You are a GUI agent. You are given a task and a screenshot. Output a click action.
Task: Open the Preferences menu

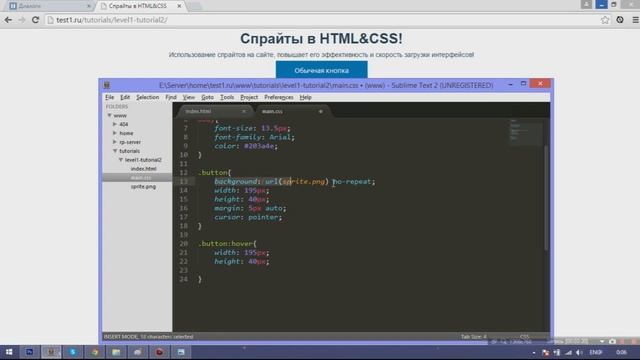[279, 97]
